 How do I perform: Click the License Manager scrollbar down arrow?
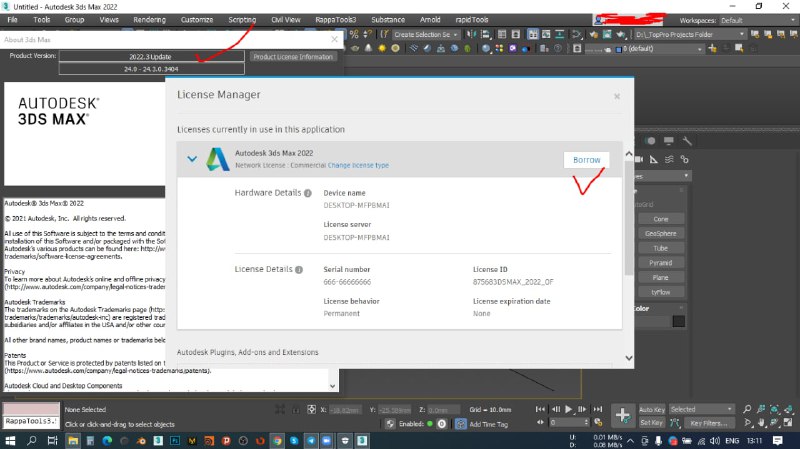tap(629, 358)
